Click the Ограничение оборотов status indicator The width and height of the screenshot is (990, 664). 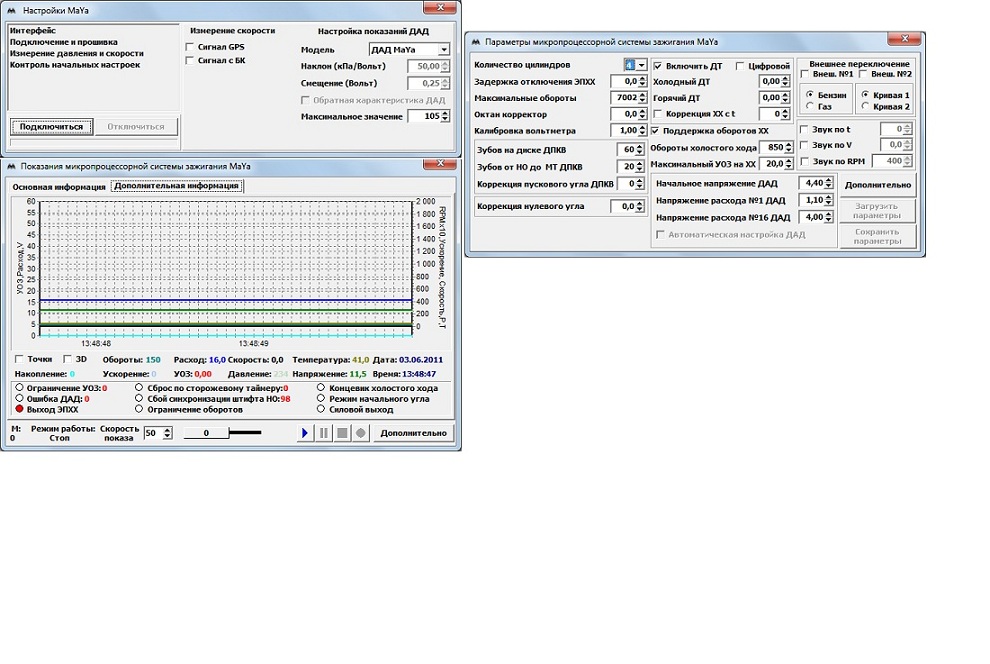click(138, 410)
